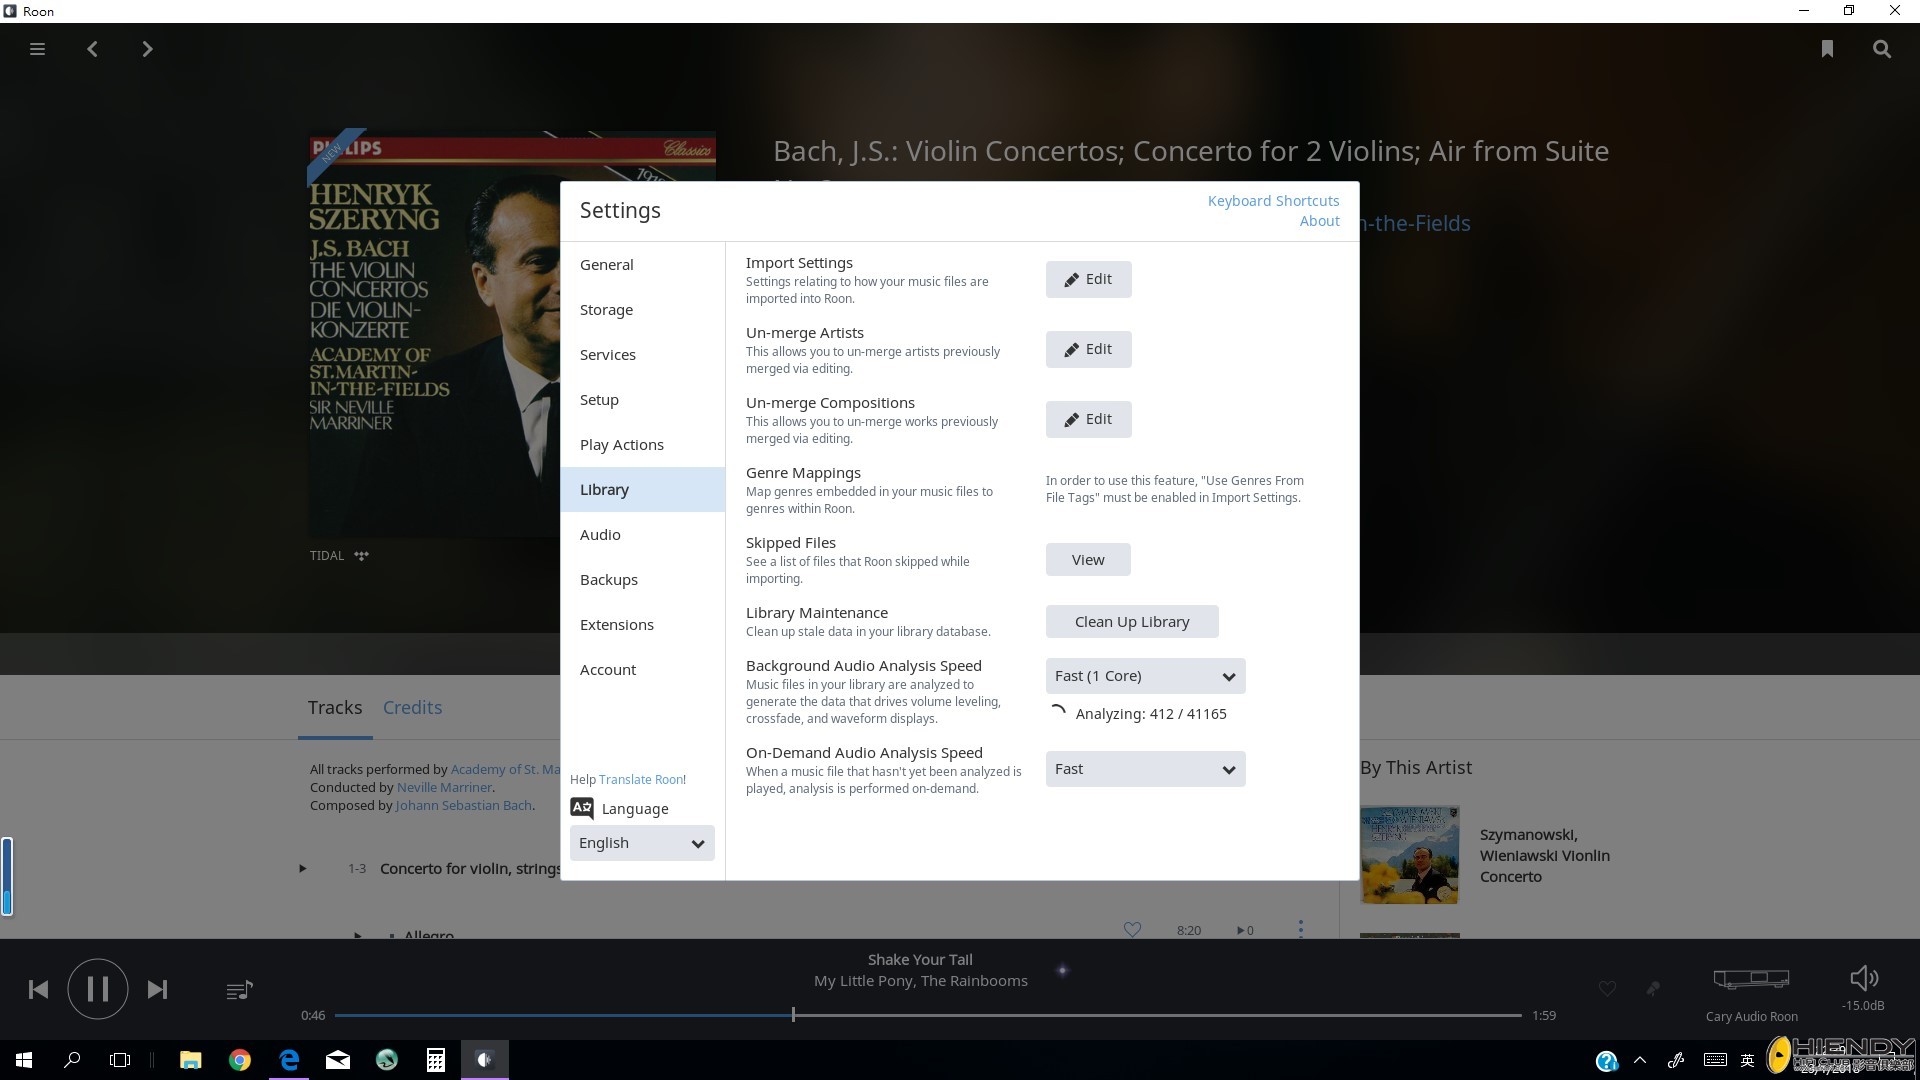This screenshot has width=1920, height=1080.
Task: Favorite the Allegro track heart icon
Action: (x=1132, y=930)
